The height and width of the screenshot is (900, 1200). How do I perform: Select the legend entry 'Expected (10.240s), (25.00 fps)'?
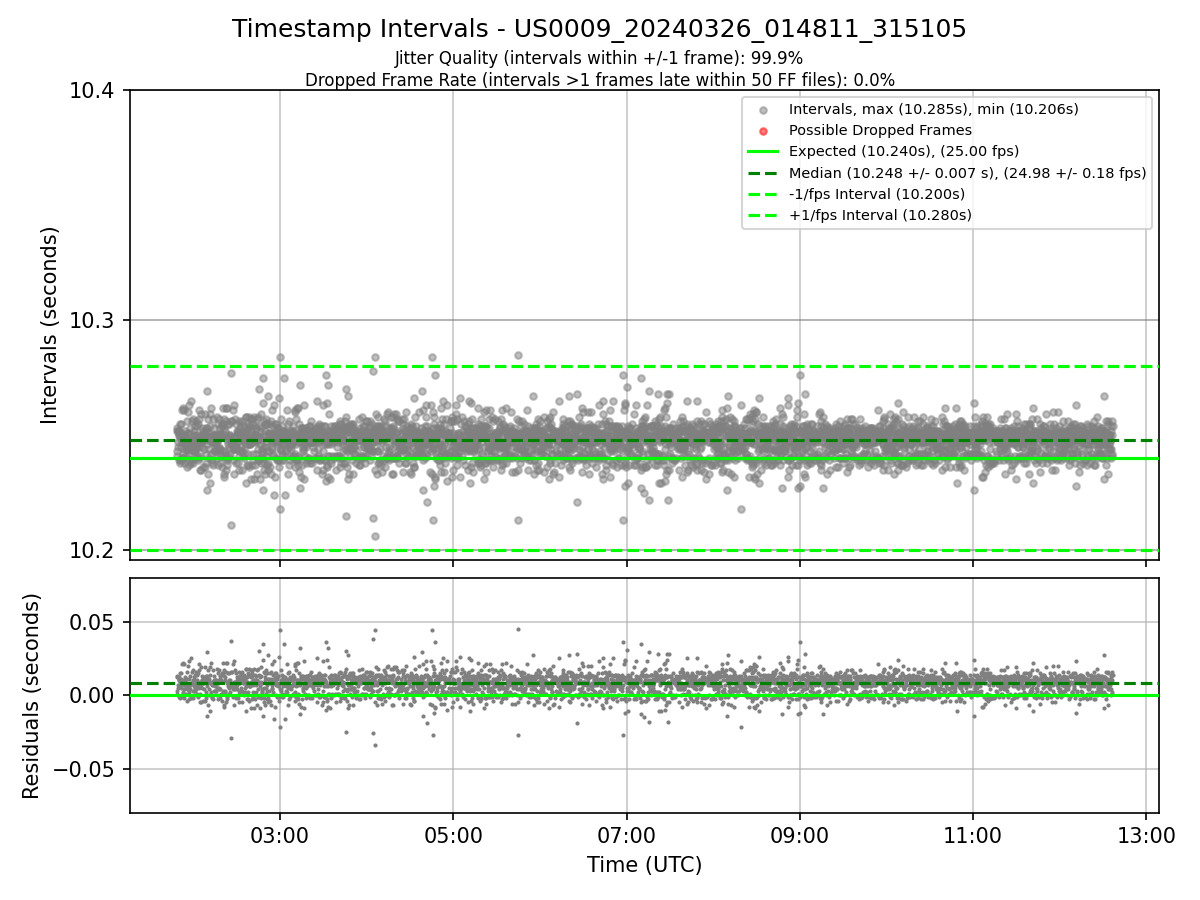pos(904,151)
